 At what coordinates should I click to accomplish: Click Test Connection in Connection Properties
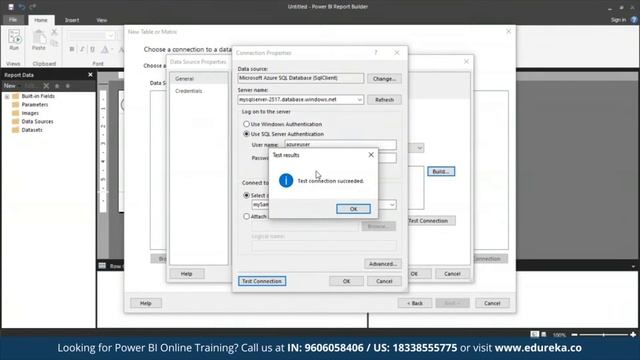(x=262, y=281)
